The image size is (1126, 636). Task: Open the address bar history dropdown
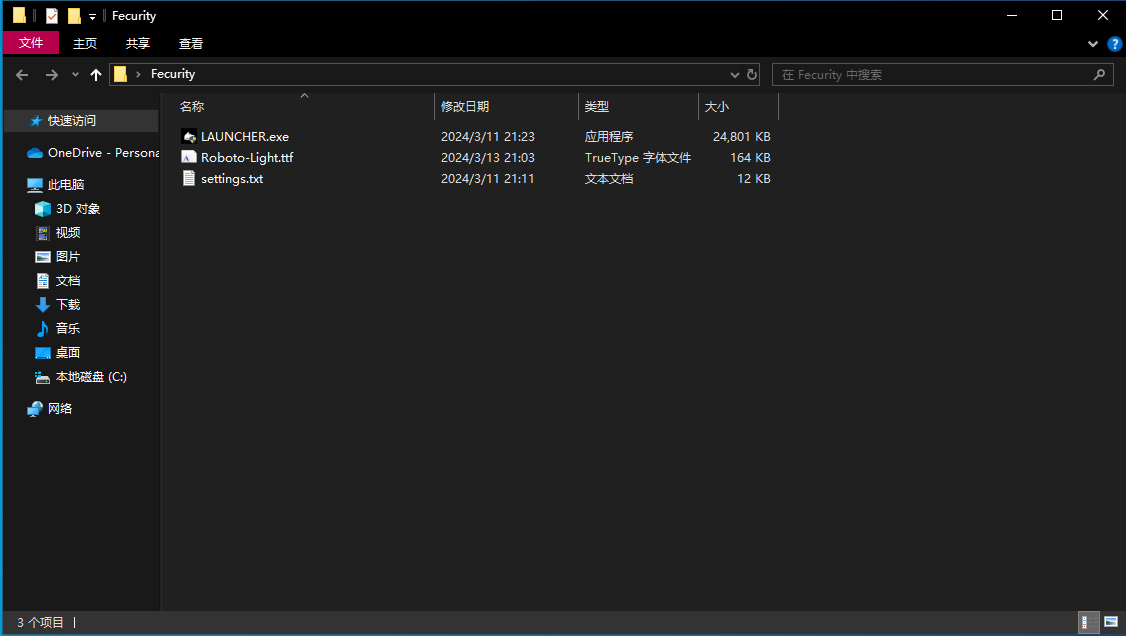(734, 74)
